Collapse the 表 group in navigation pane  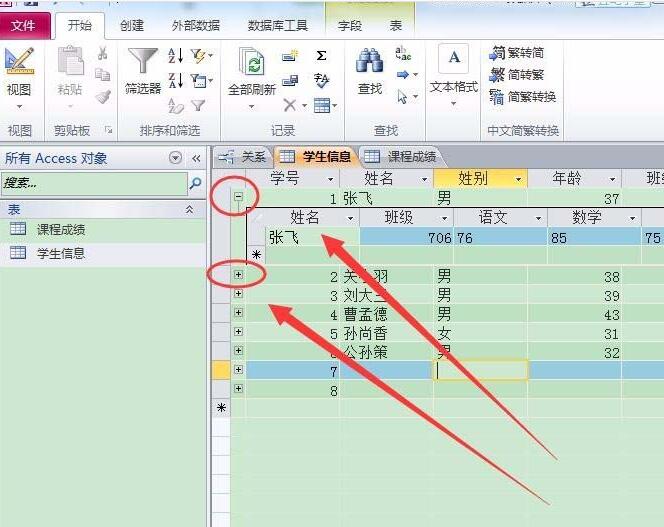point(189,210)
